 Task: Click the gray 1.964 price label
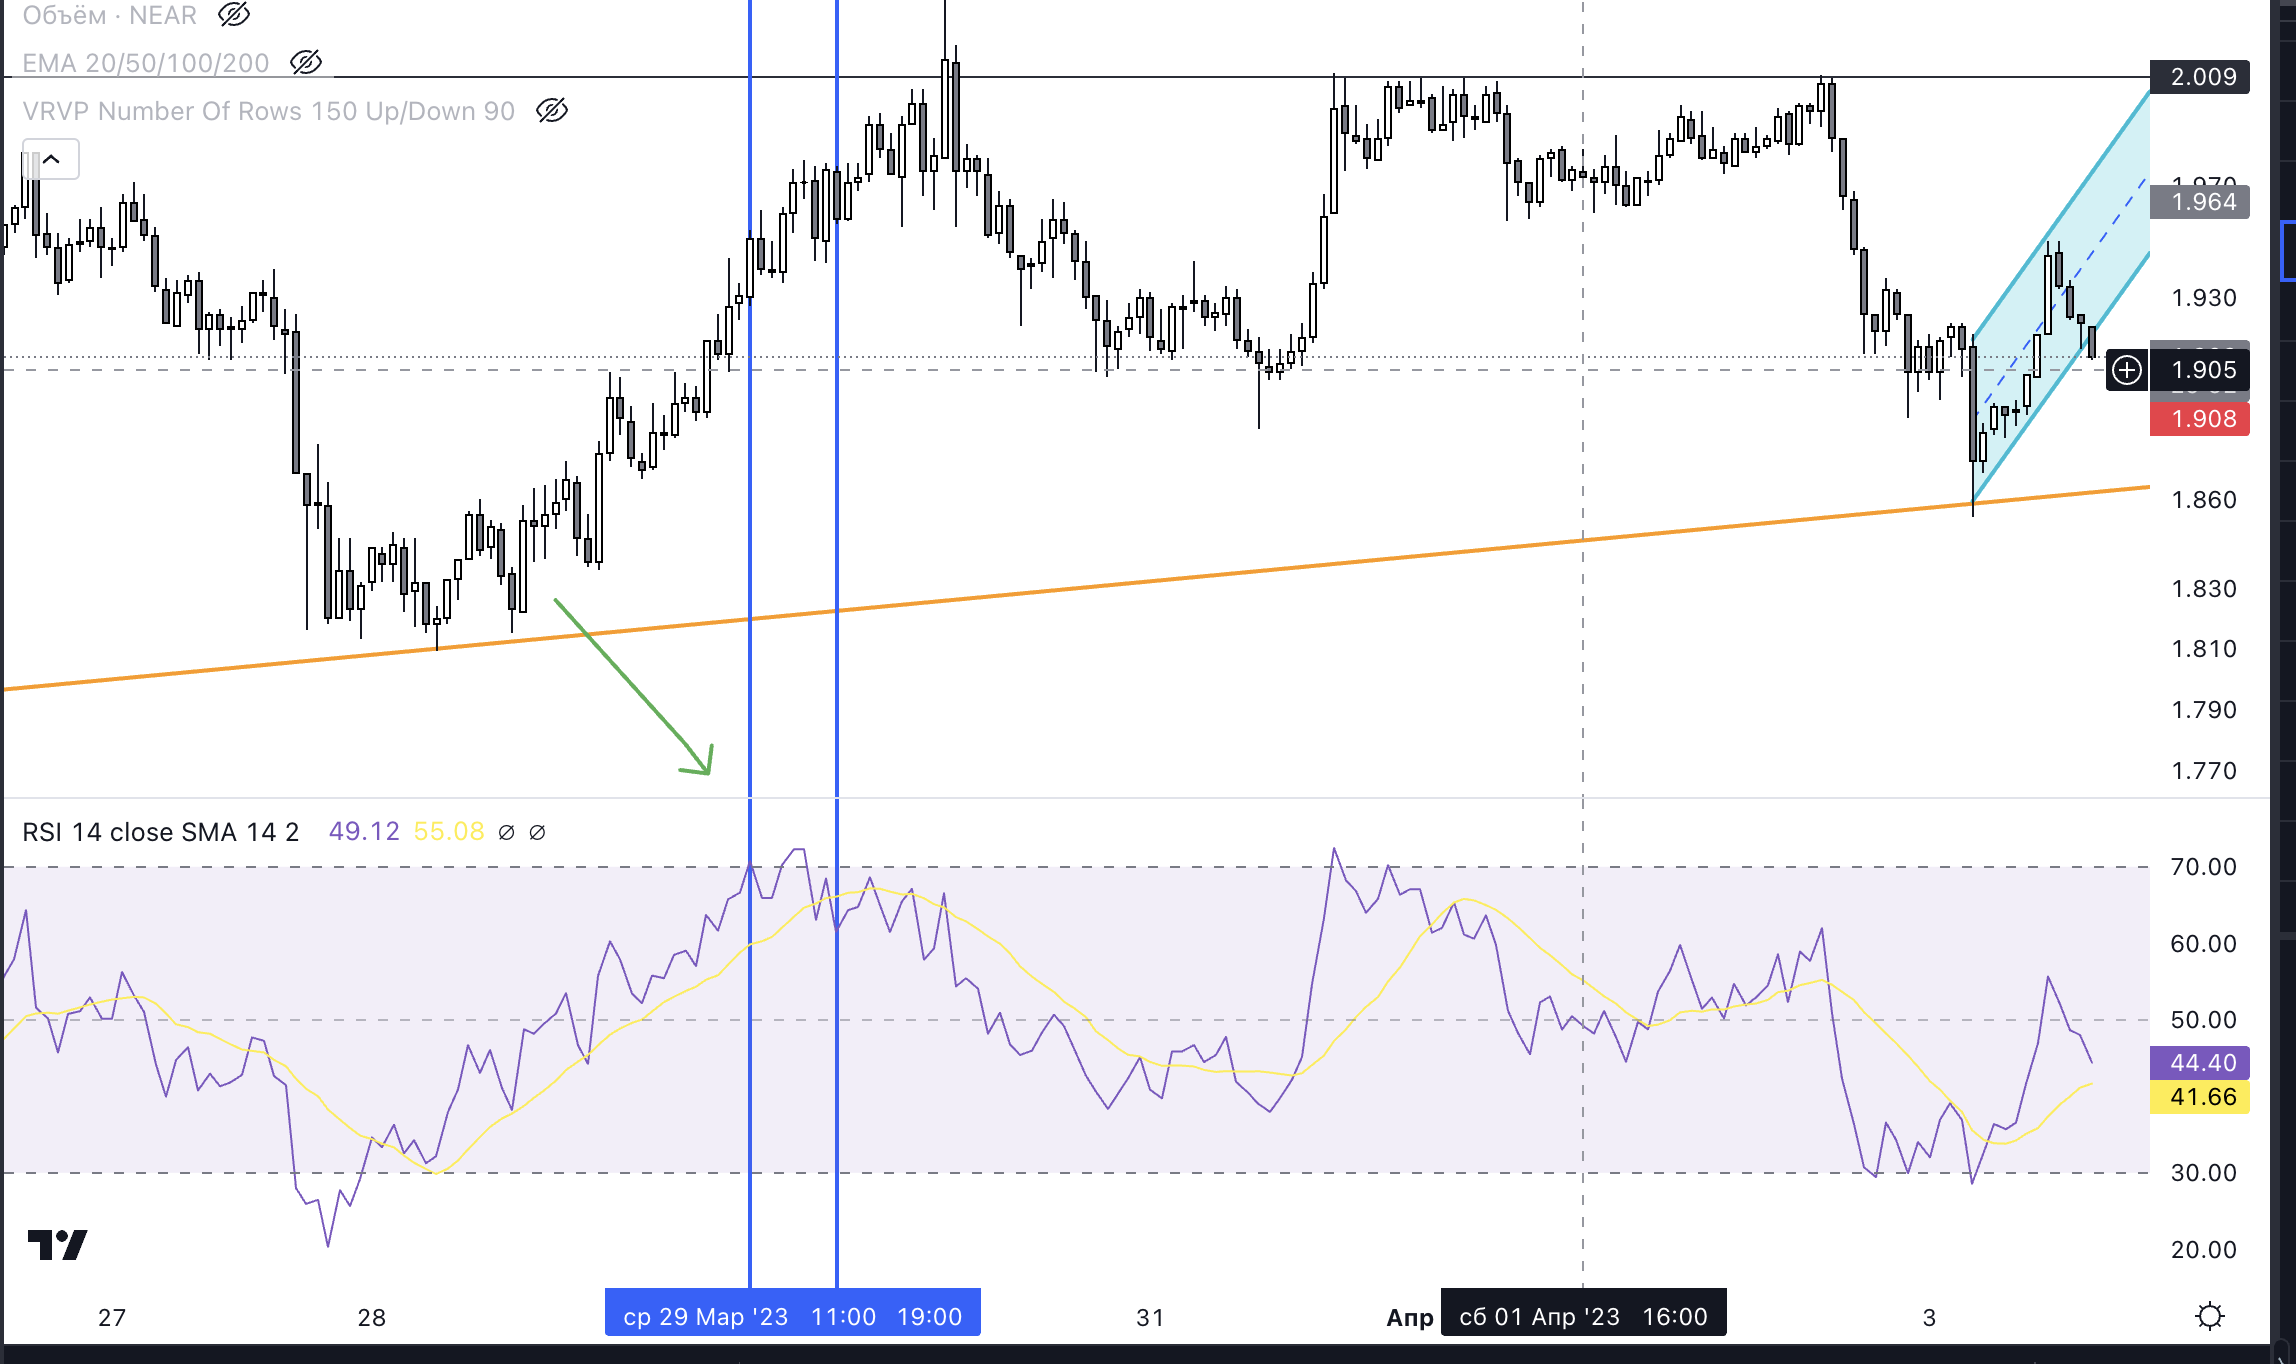(x=2201, y=202)
